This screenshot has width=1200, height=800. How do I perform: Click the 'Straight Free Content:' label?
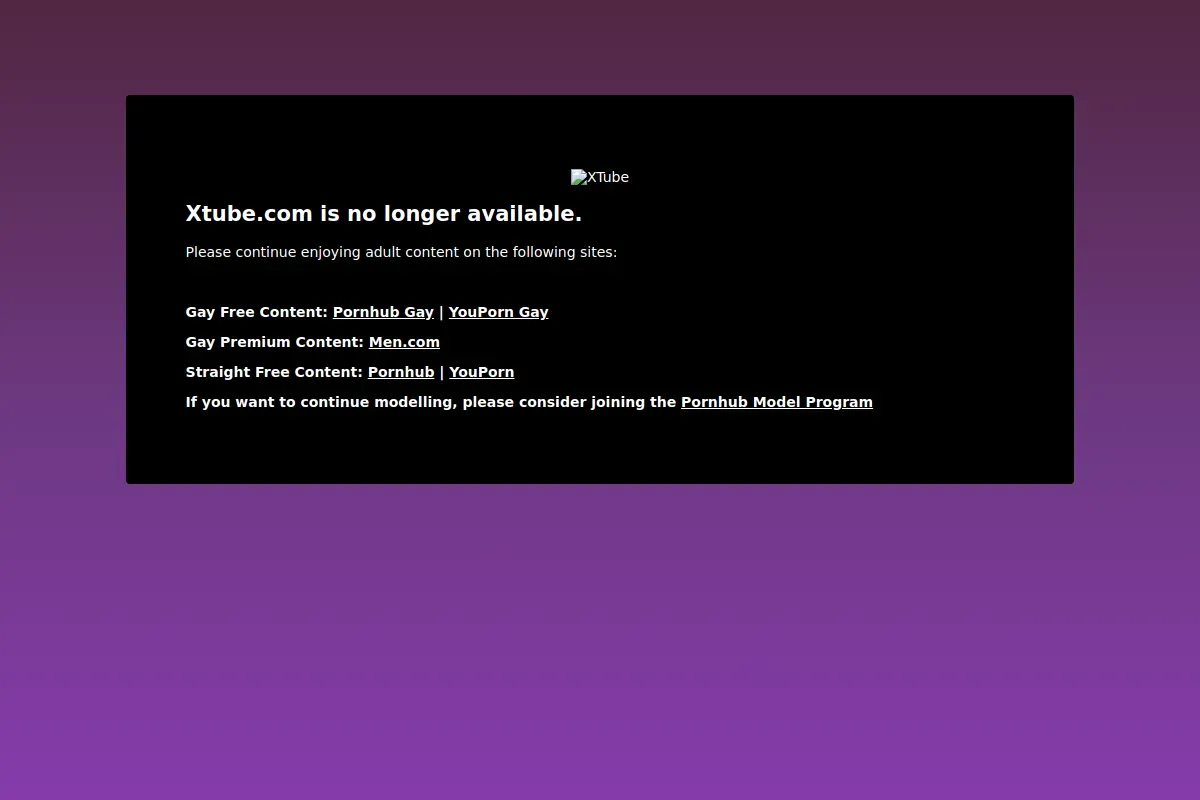click(274, 372)
